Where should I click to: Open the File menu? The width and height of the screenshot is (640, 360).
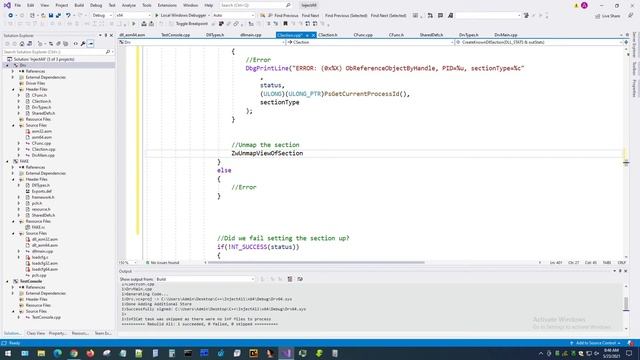coord(18,5)
